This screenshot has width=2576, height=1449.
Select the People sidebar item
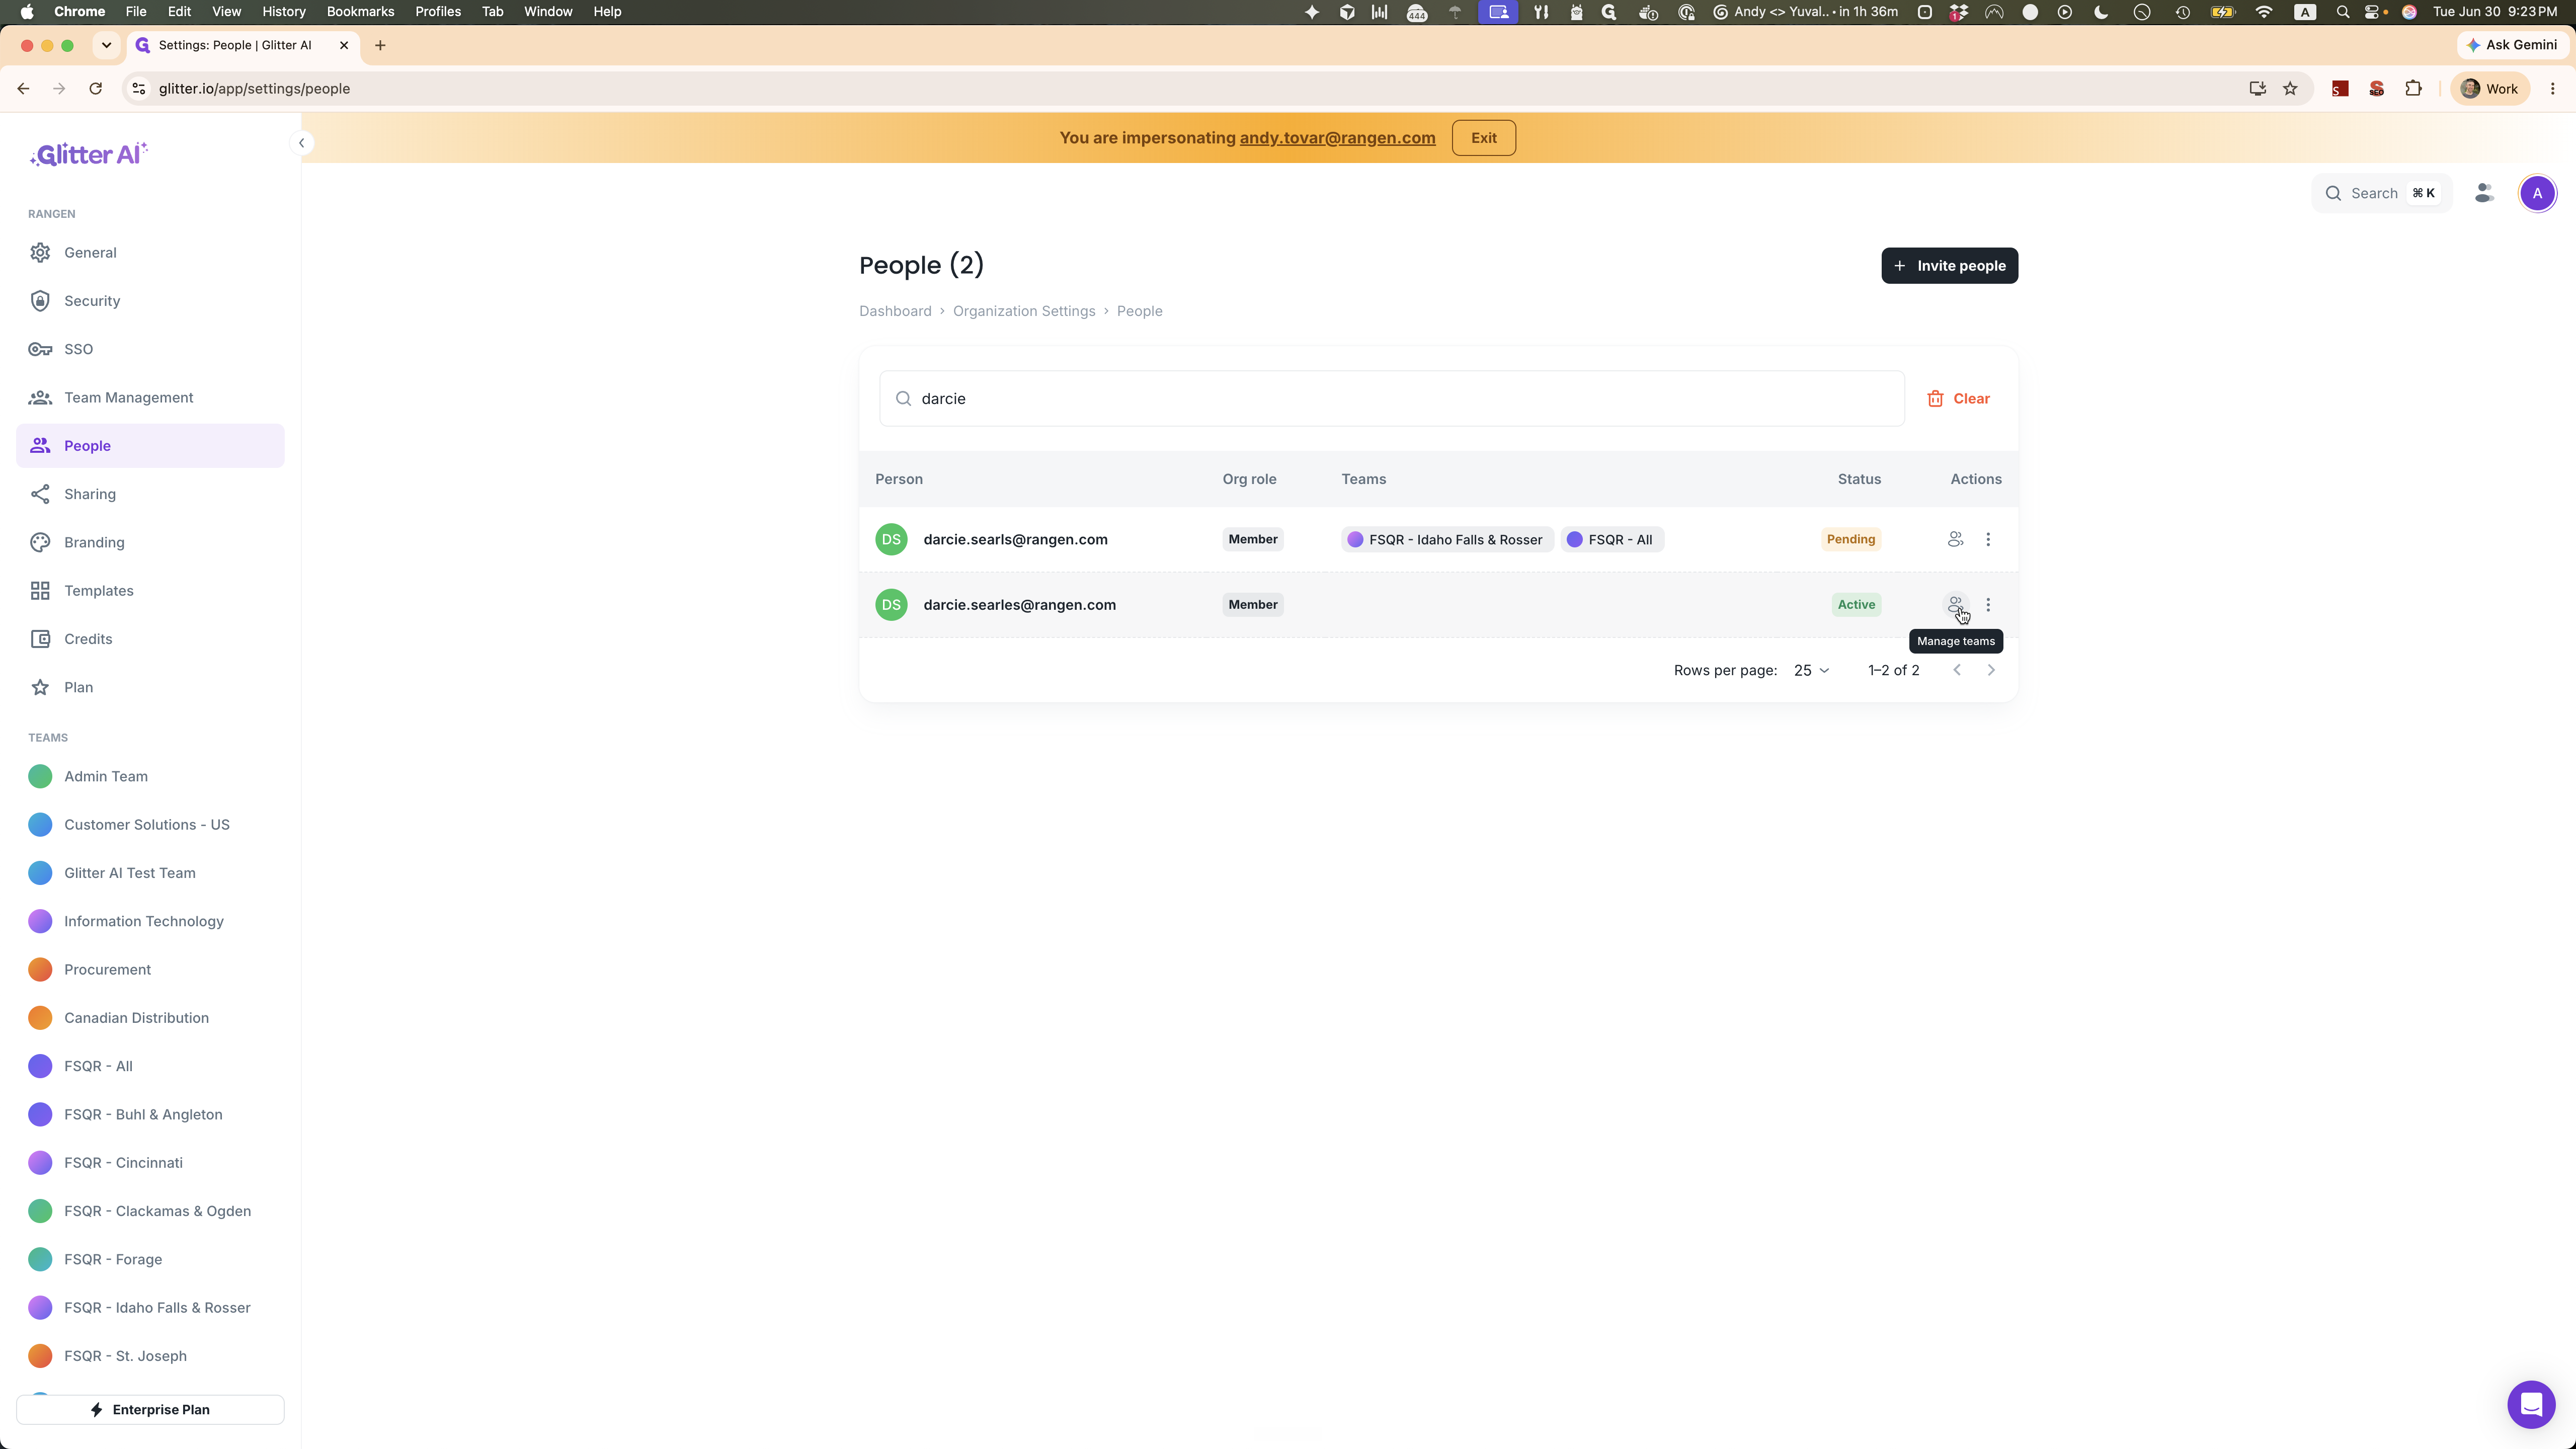(x=150, y=446)
